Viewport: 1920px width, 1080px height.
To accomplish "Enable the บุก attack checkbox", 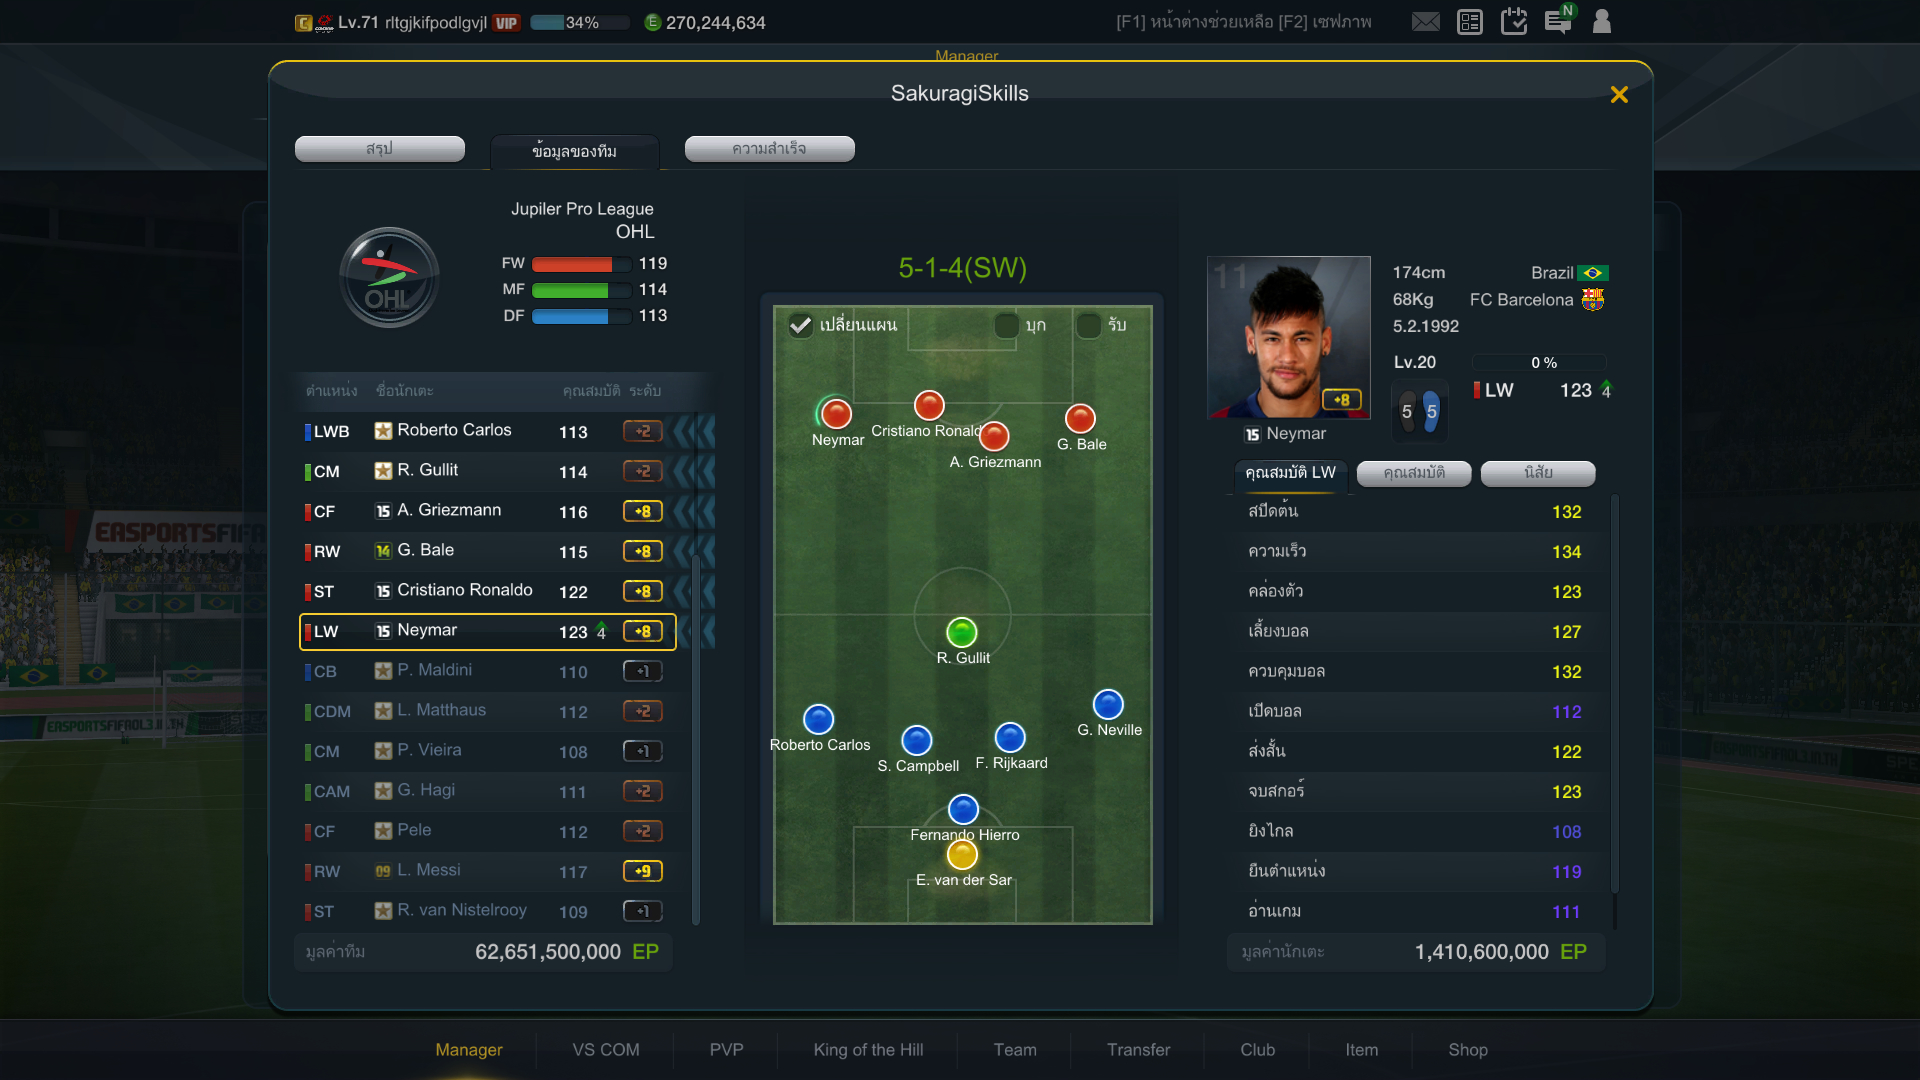I will pyautogui.click(x=1007, y=325).
